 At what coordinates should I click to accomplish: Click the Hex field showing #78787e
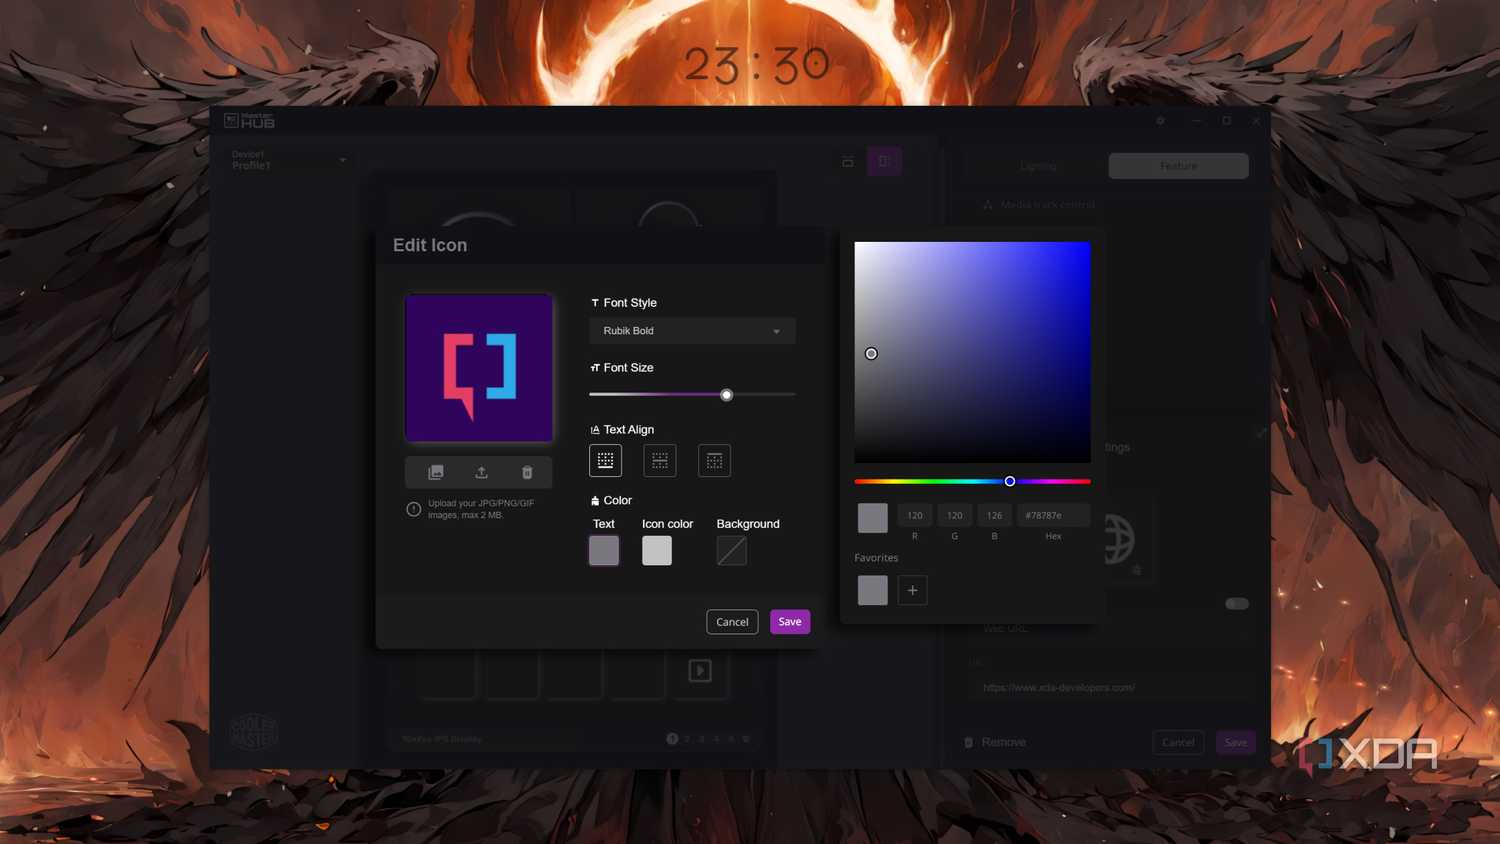tap(1053, 516)
